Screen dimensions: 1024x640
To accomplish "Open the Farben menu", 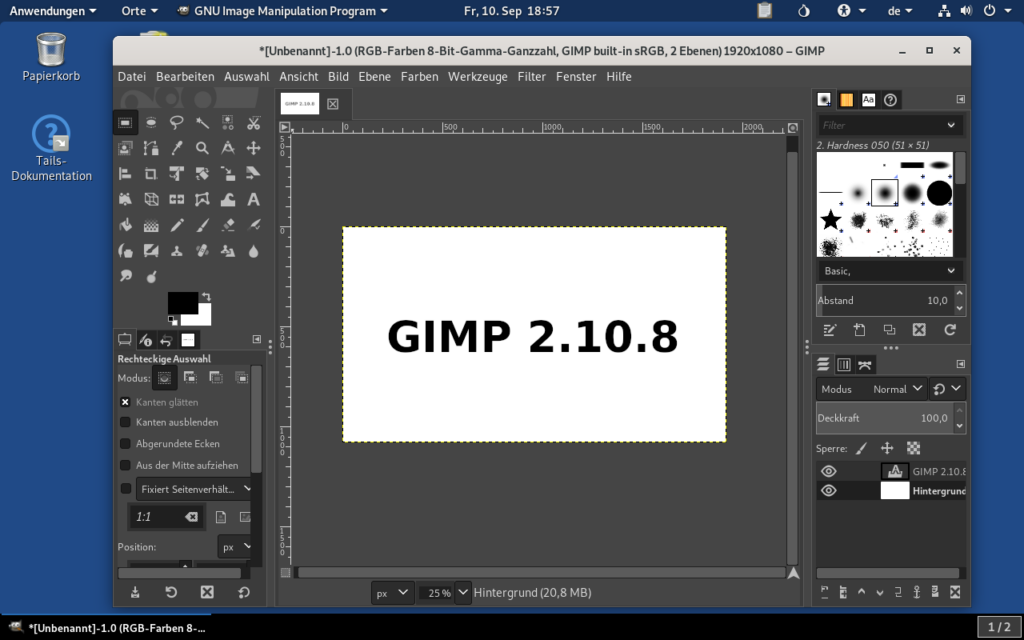I will (419, 76).
